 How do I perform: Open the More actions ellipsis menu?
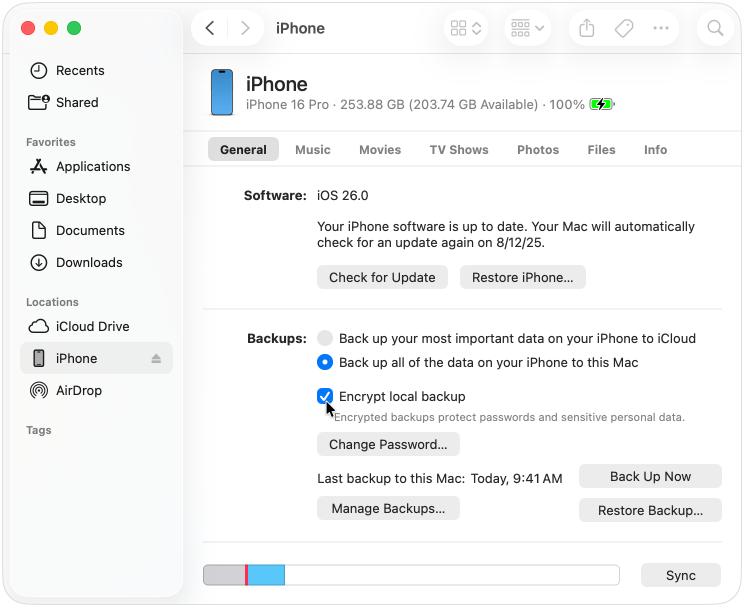661,29
